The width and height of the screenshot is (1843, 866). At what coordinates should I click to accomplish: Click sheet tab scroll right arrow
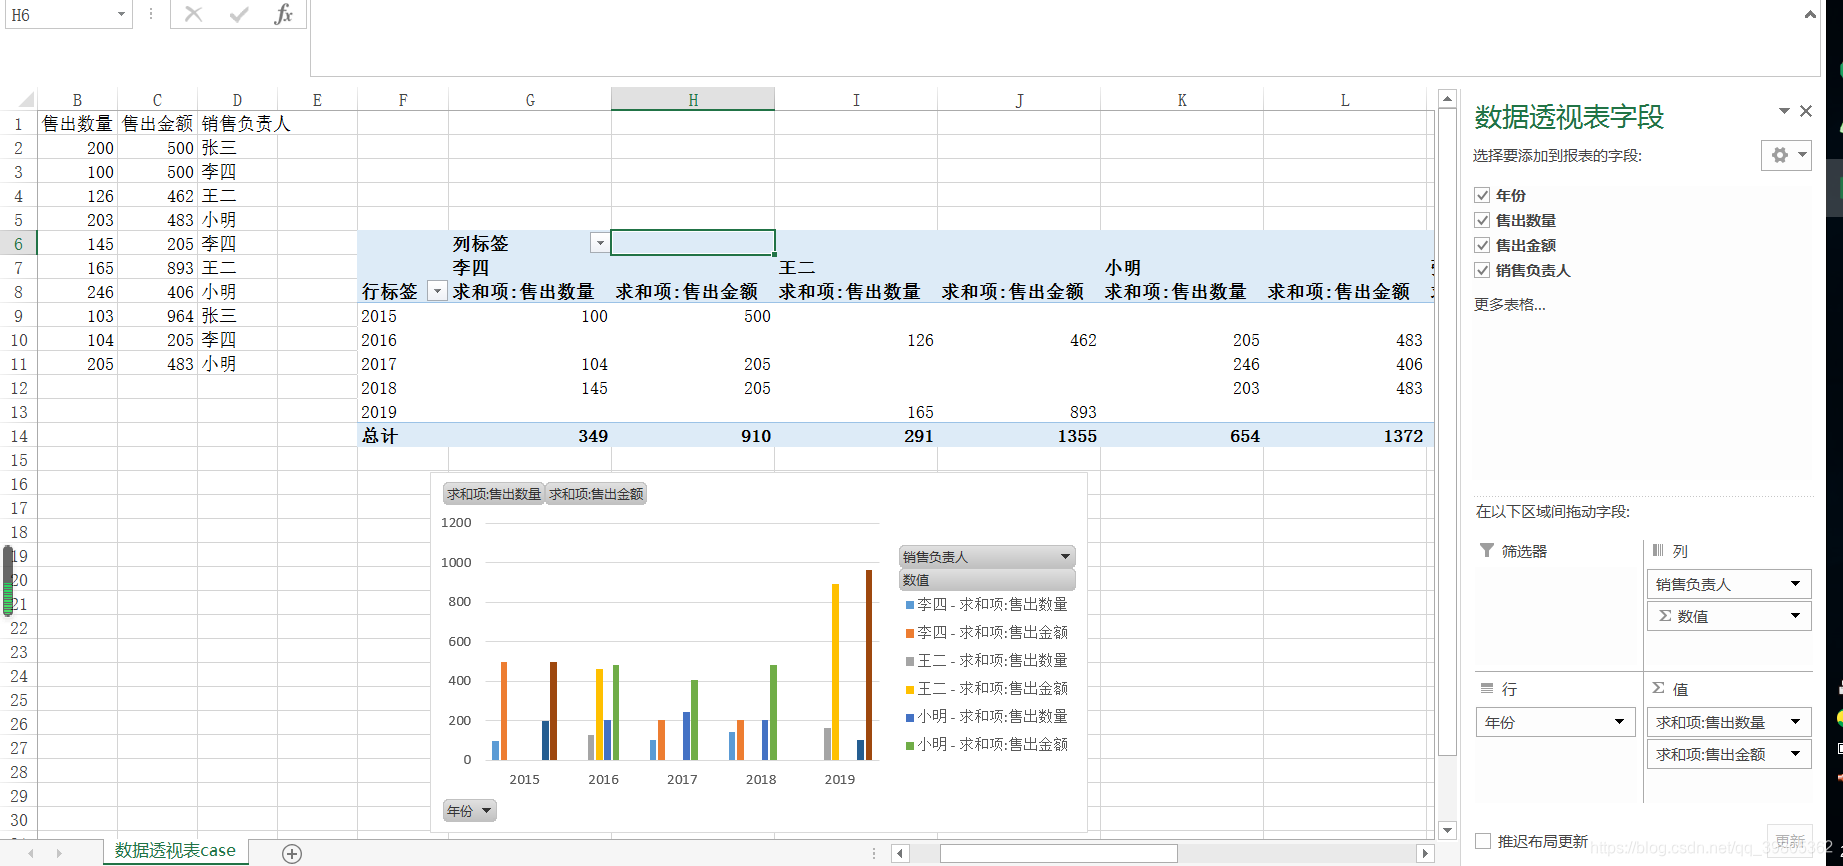pyautogui.click(x=59, y=853)
